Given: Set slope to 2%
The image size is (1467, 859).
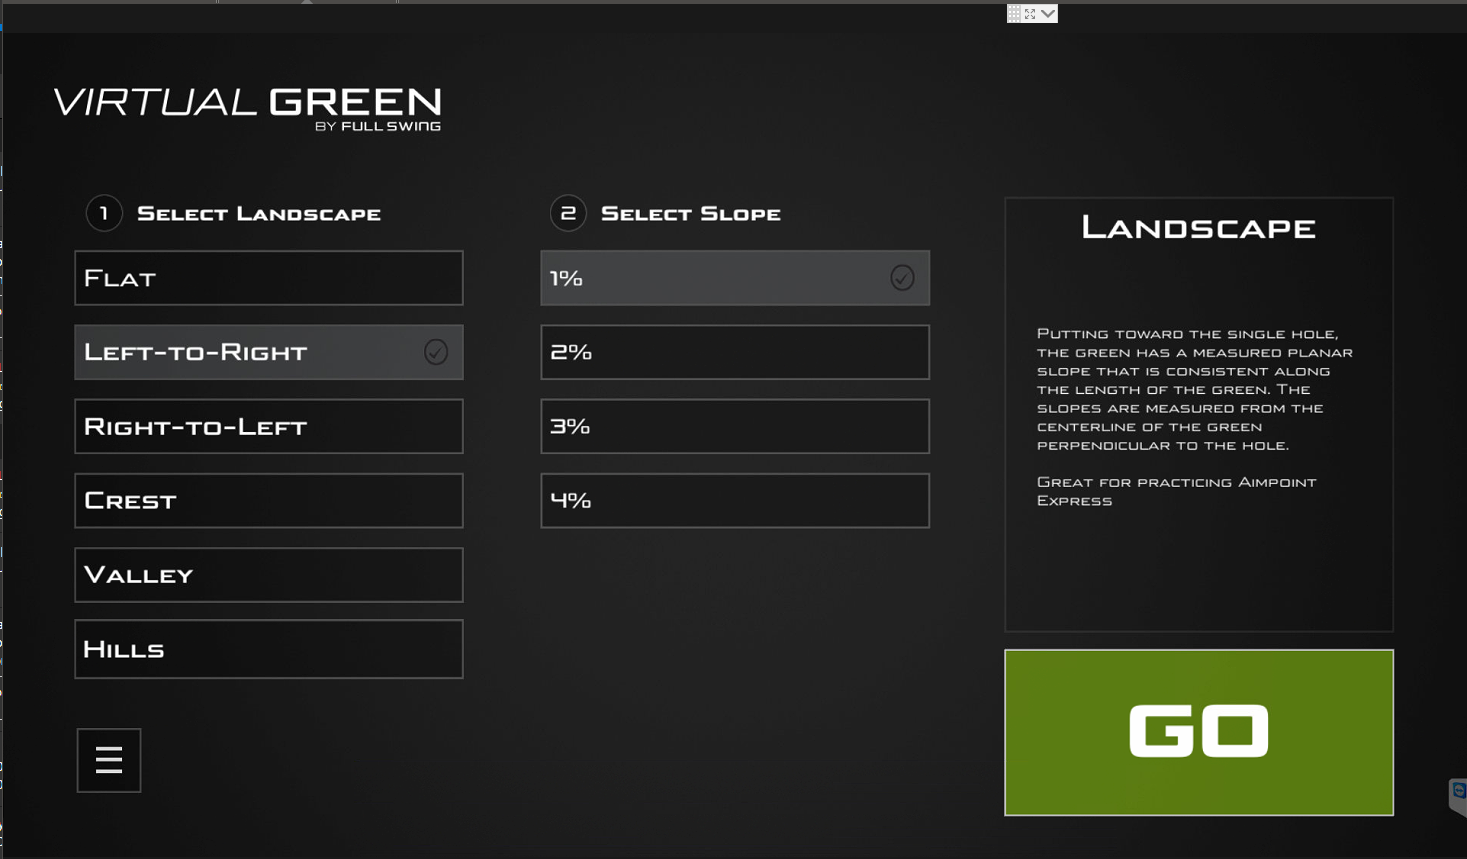Looking at the screenshot, I should click(x=734, y=352).
